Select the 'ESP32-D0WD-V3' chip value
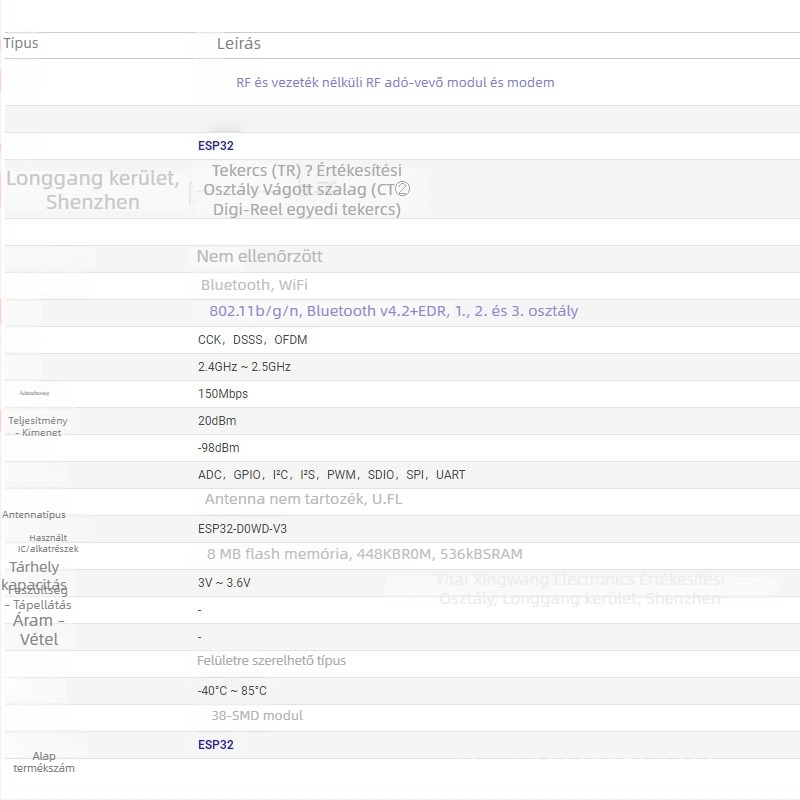 coord(242,529)
